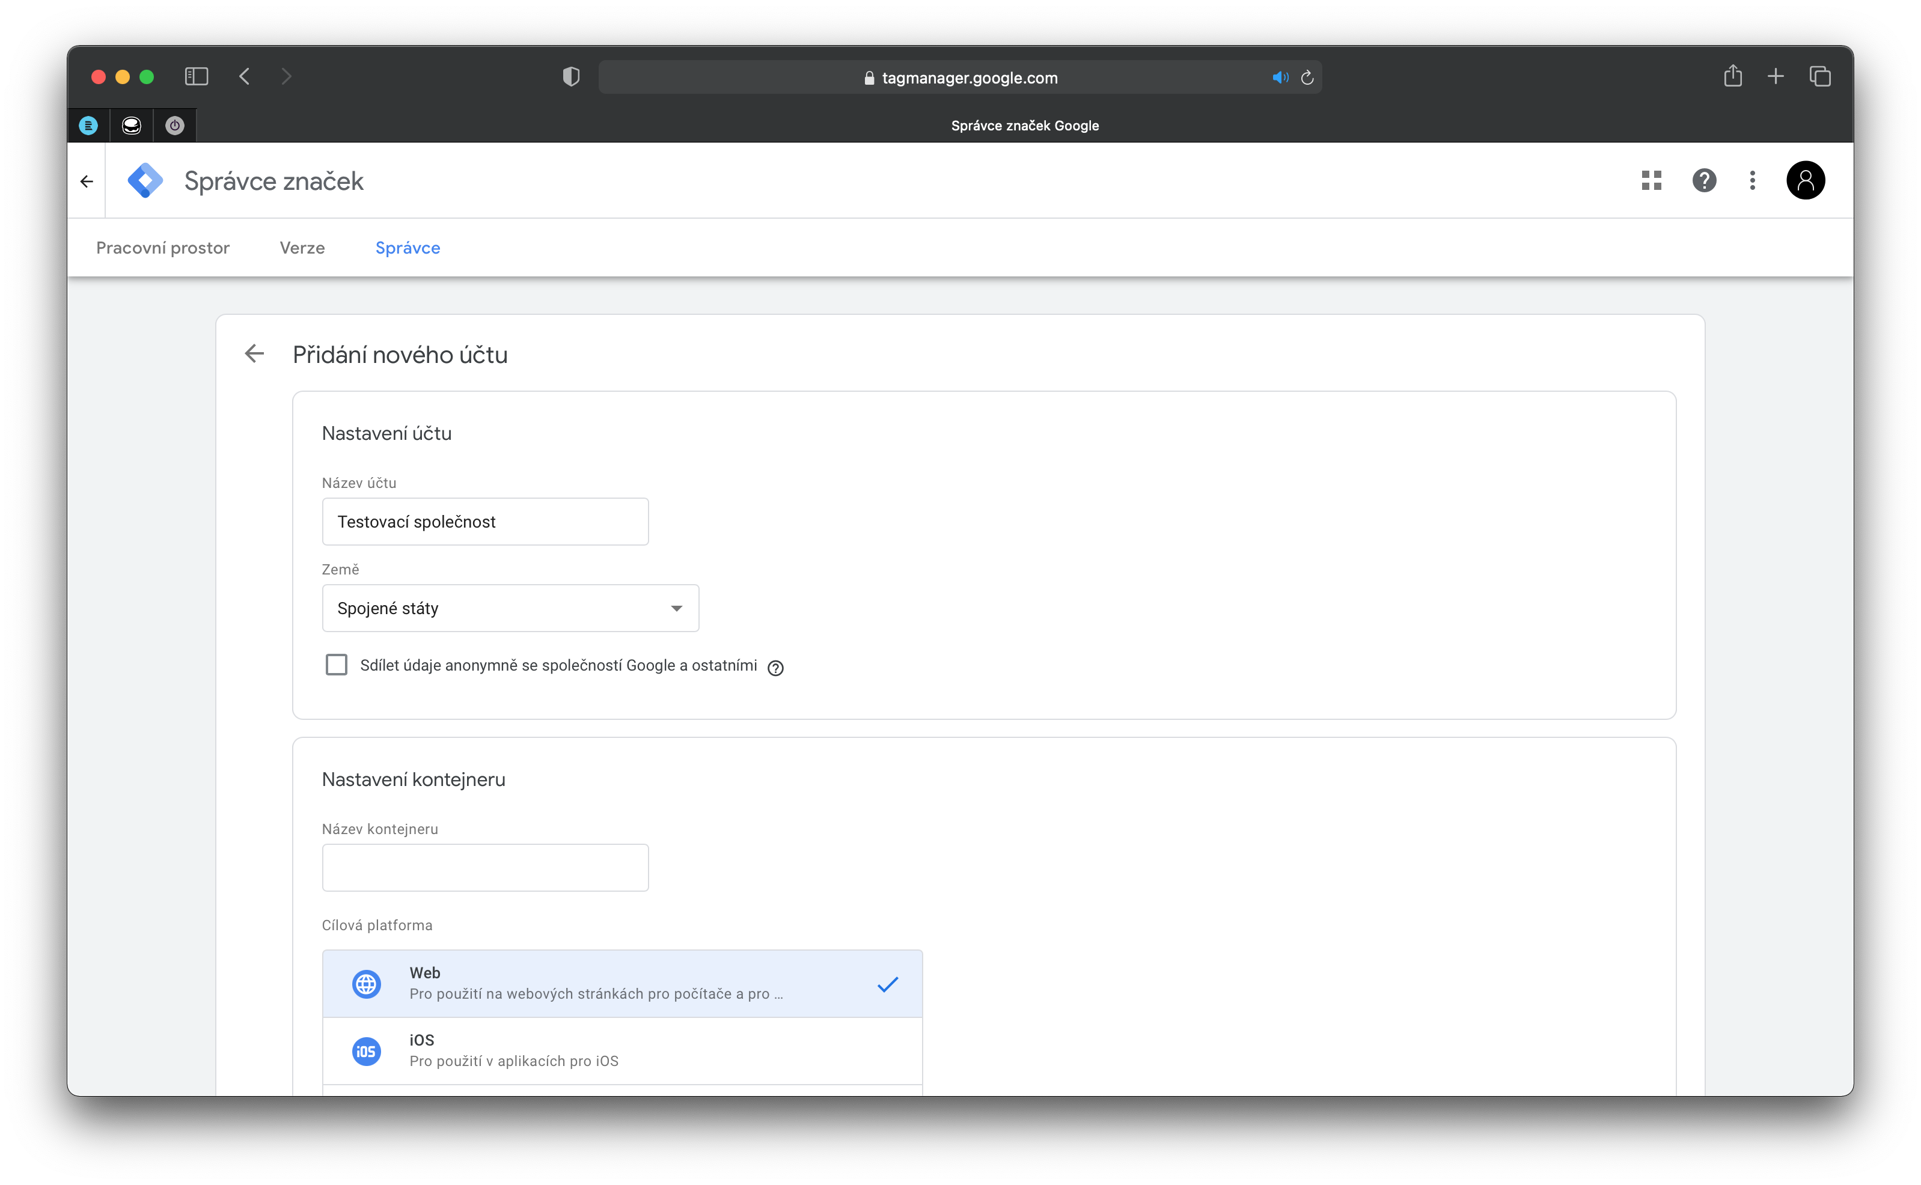Open the help question mark in header
The image size is (1921, 1185).
[x=1704, y=180]
